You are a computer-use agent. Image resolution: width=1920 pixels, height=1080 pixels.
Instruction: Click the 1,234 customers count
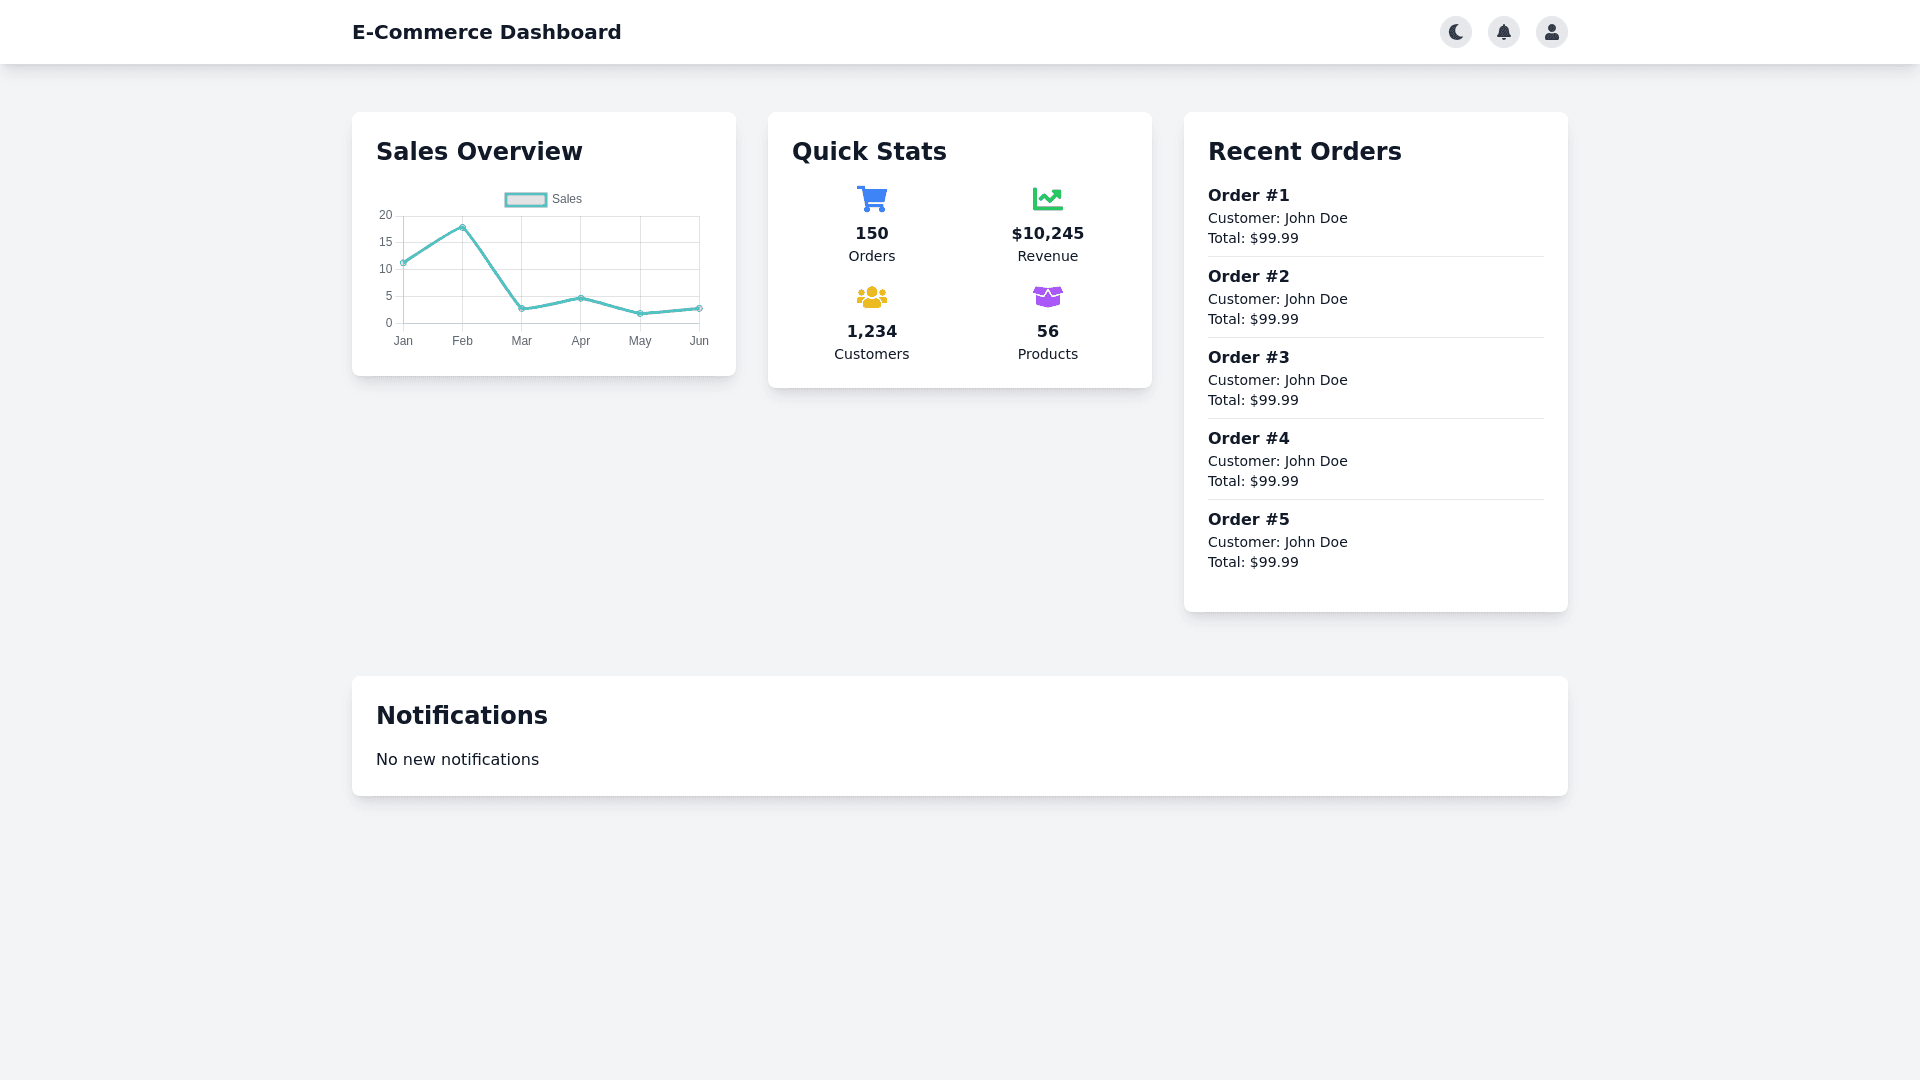[871, 332]
